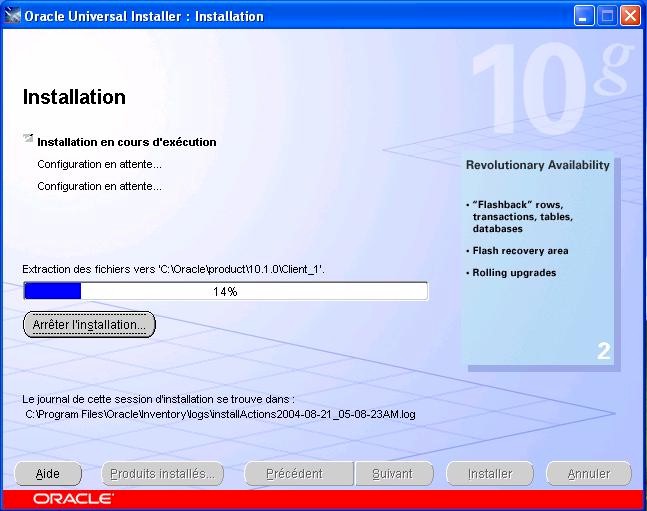Screen dimensions: 647x511
Task: Click the first Configuration en attente line
Action: 99,164
